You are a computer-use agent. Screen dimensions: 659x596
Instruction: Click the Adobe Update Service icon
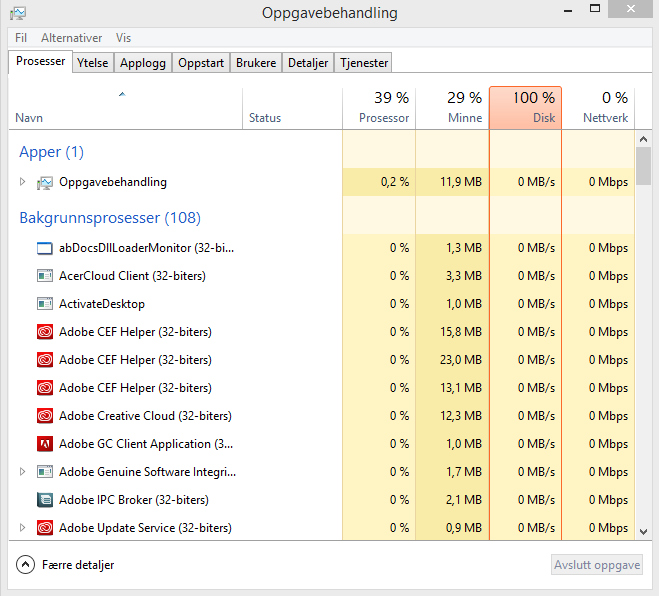(45, 527)
